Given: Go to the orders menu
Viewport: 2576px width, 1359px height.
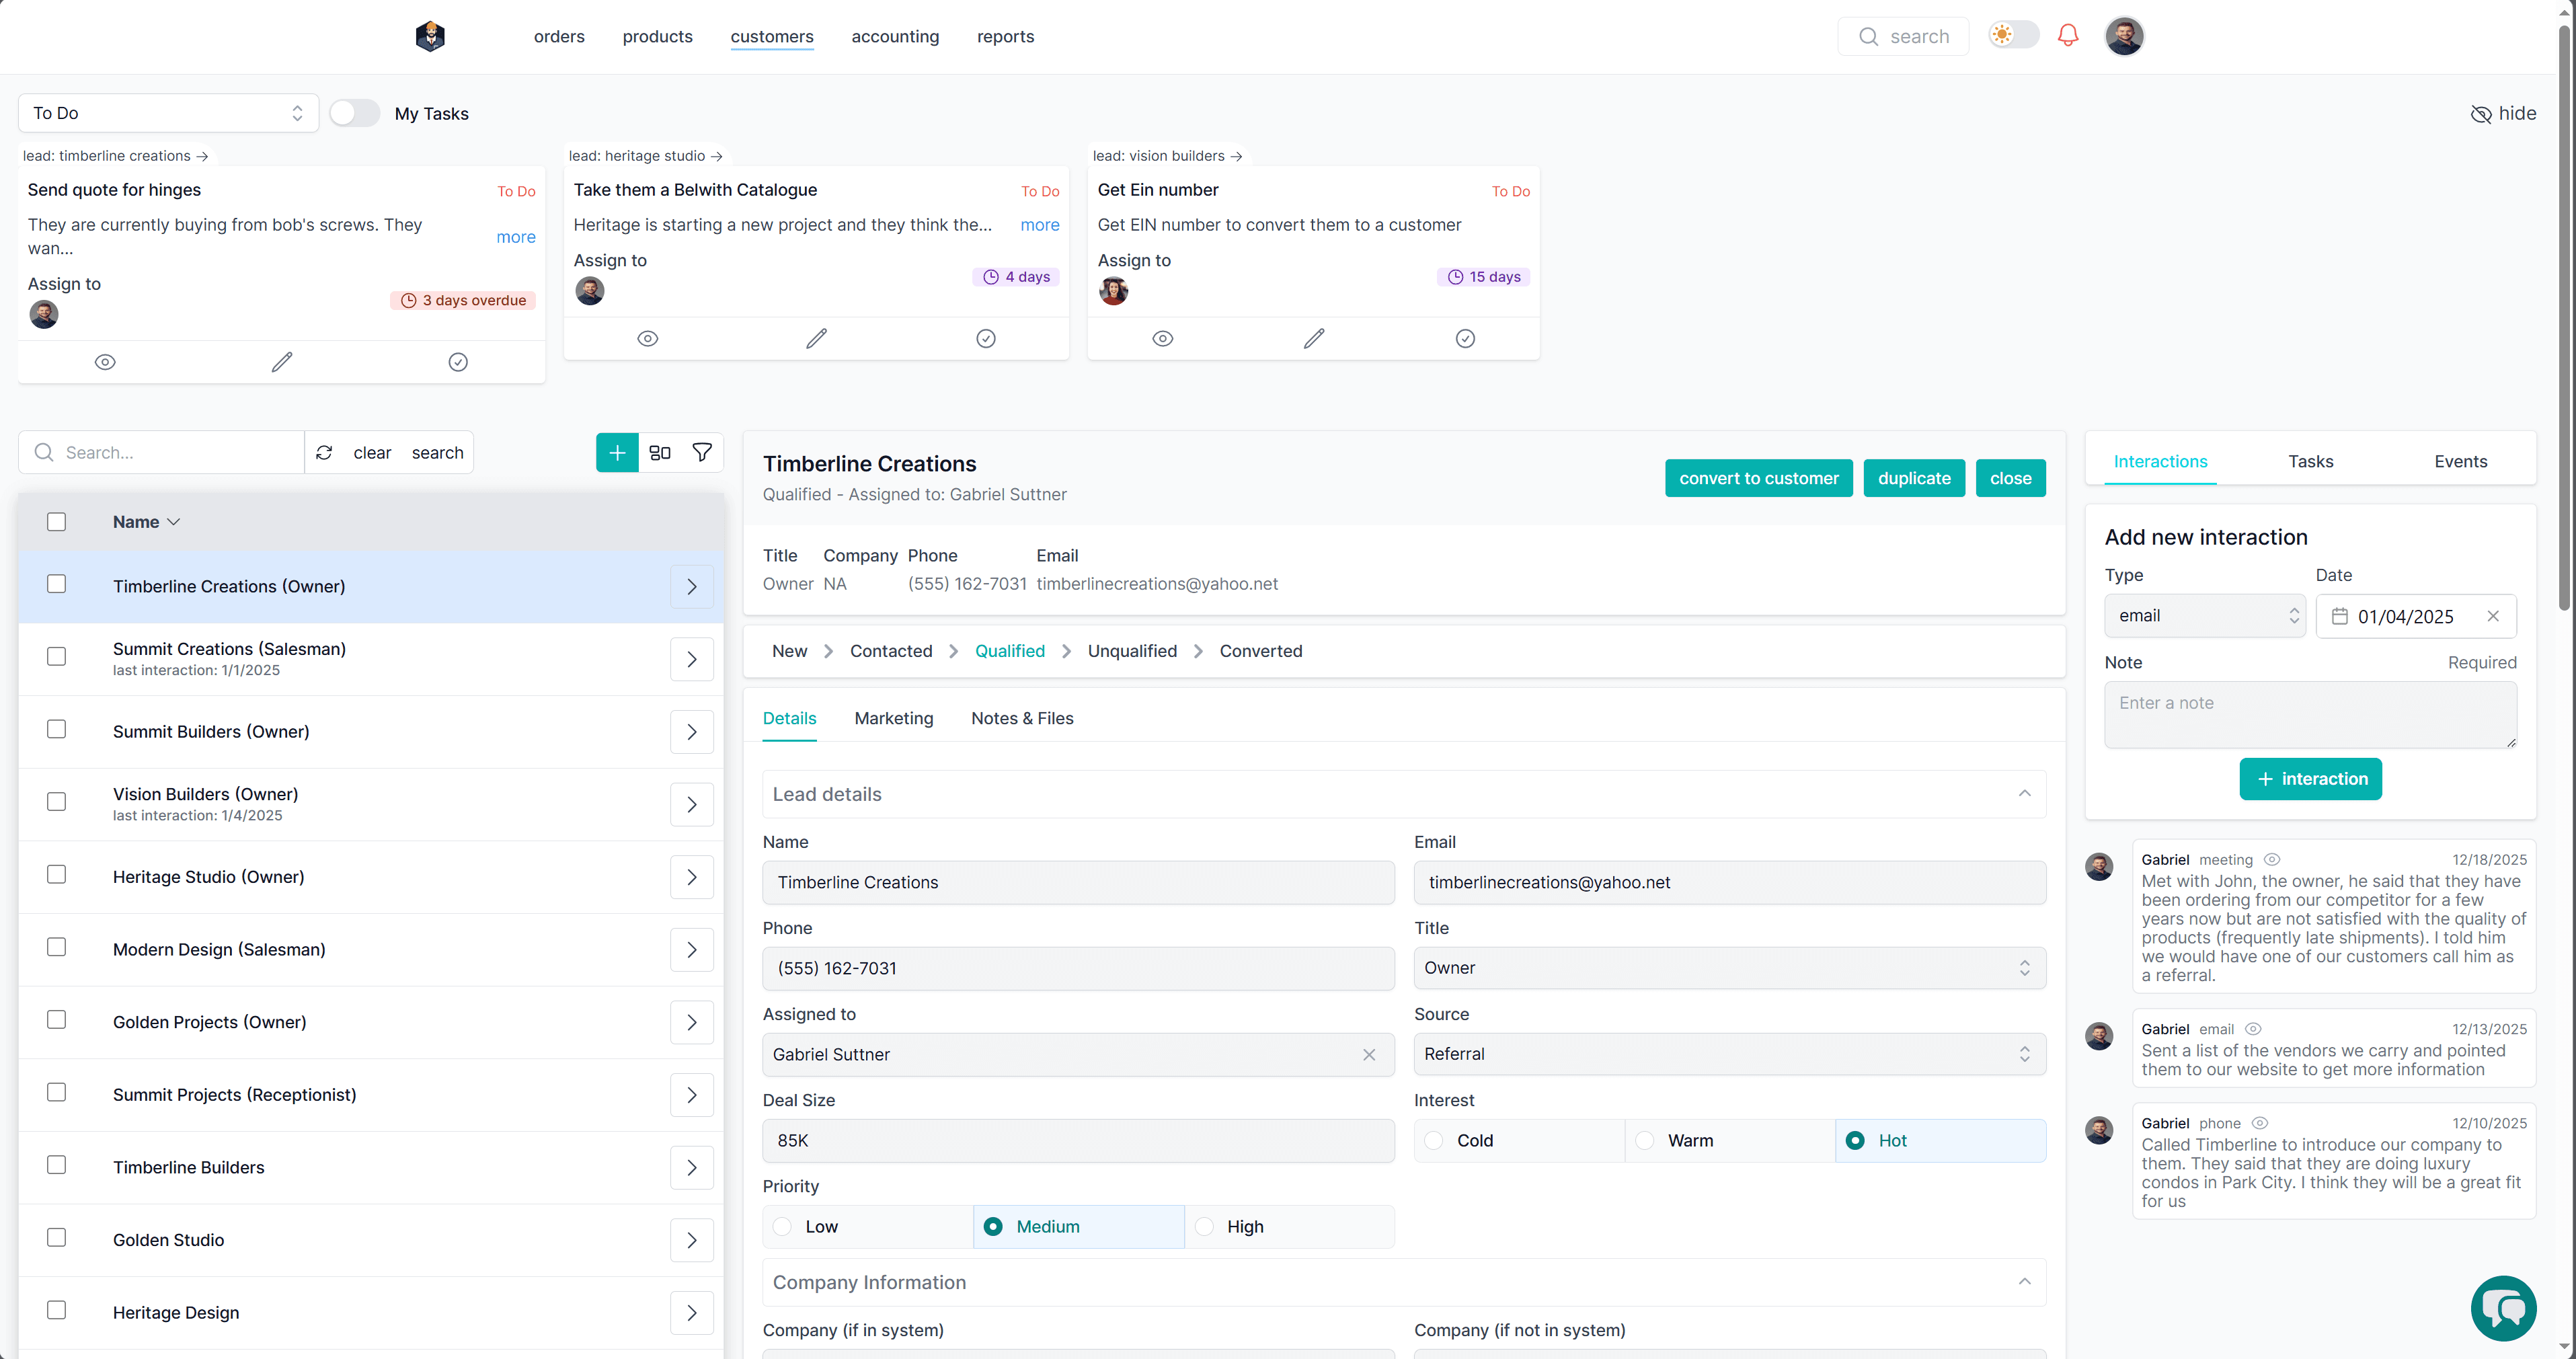Looking at the screenshot, I should pyautogui.click(x=559, y=37).
